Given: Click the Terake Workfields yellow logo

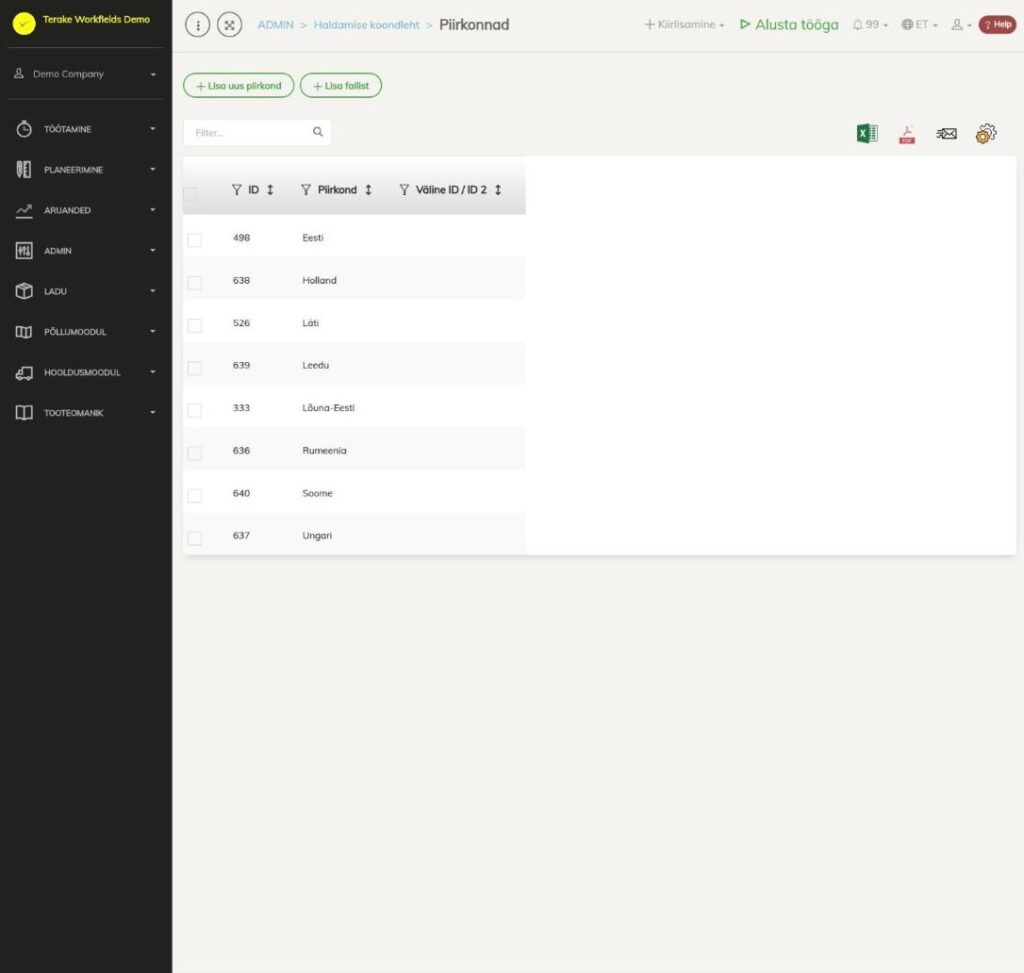Looking at the screenshot, I should (x=24, y=24).
